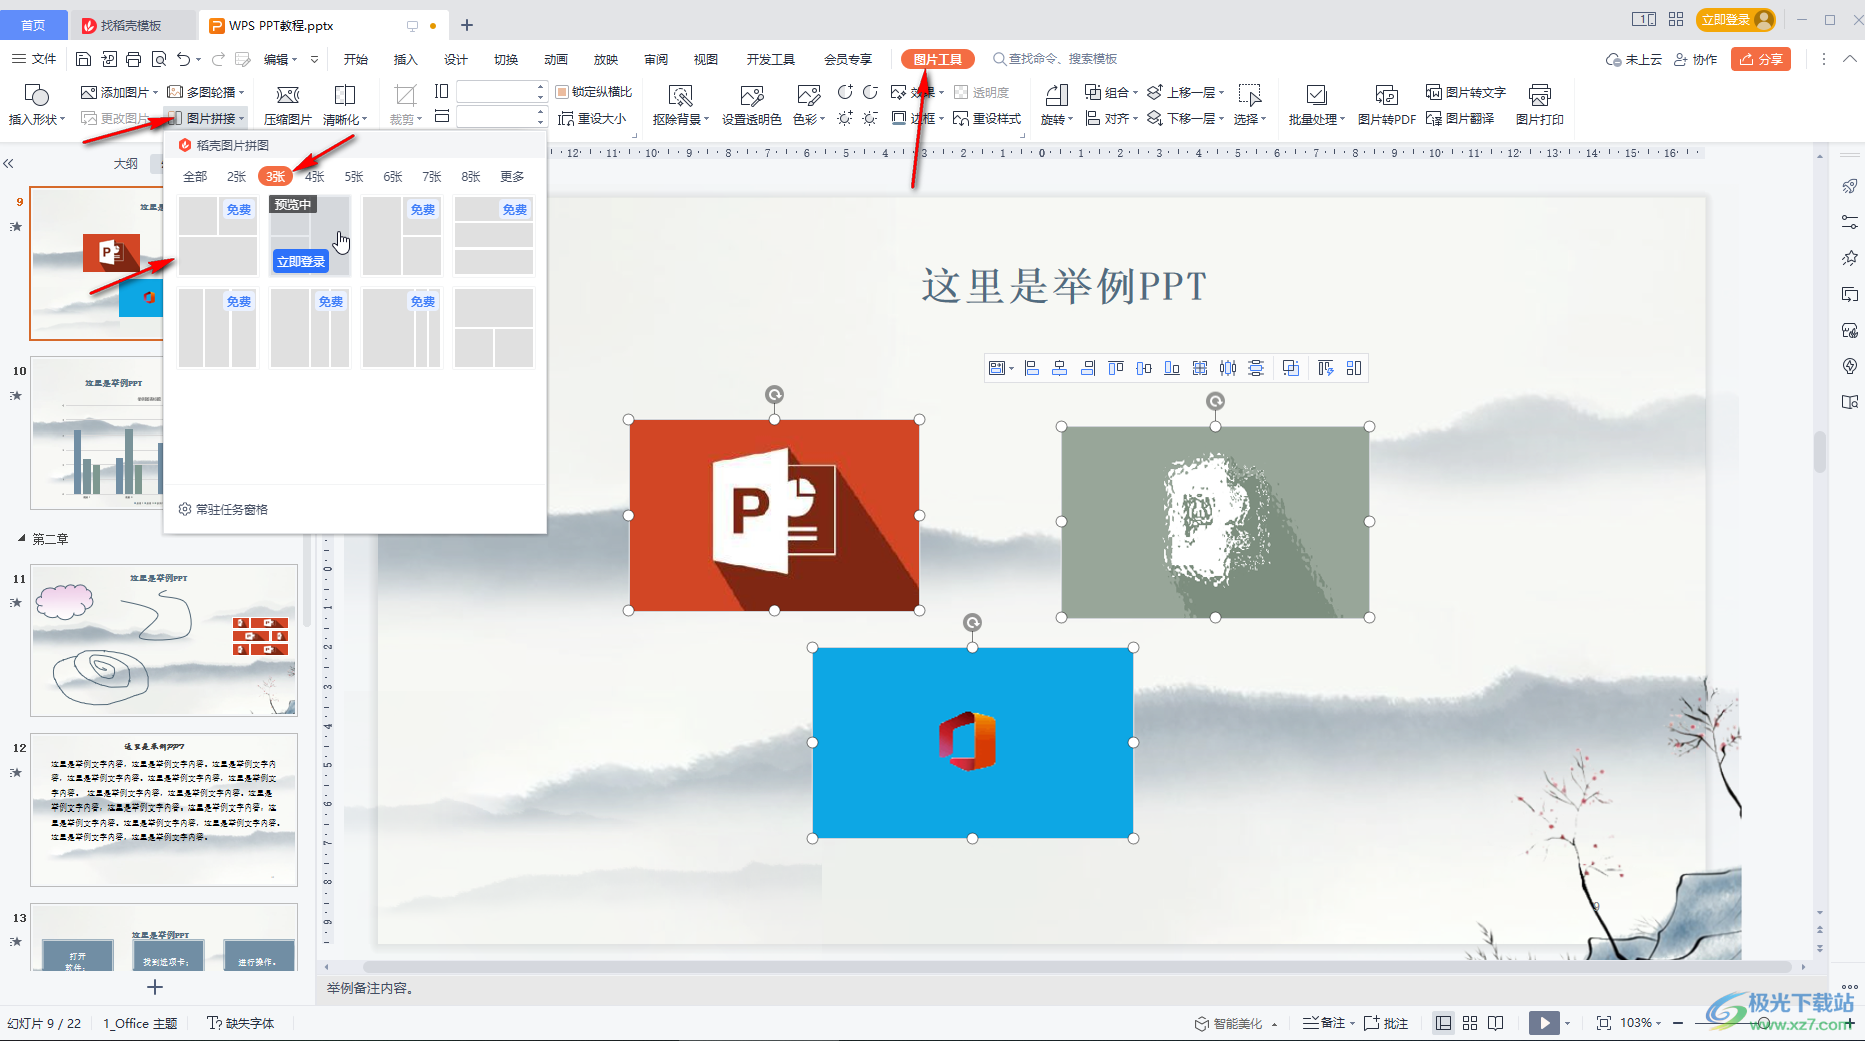Click 图片翻译 (Picture translate) tool
The image size is (1865, 1041).
click(1460, 118)
